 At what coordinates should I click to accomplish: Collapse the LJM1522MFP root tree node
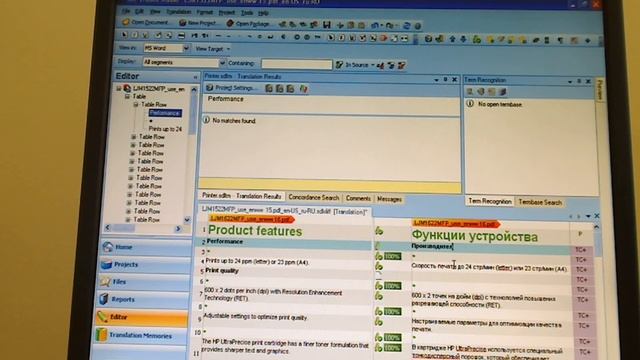[119, 88]
